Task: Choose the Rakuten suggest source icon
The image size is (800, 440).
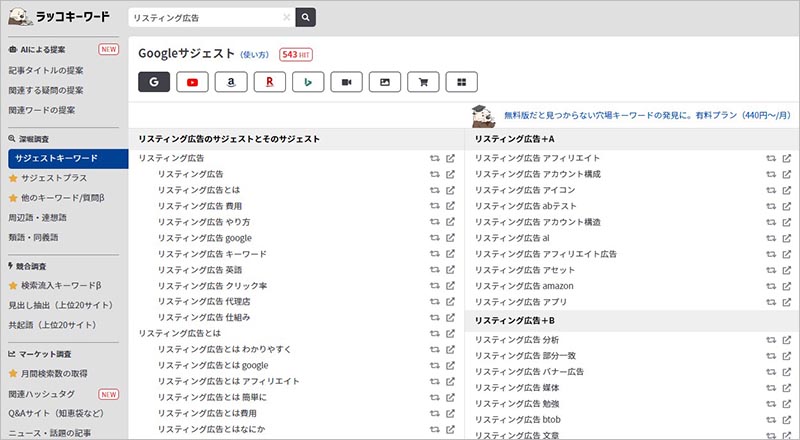Action: click(x=270, y=83)
